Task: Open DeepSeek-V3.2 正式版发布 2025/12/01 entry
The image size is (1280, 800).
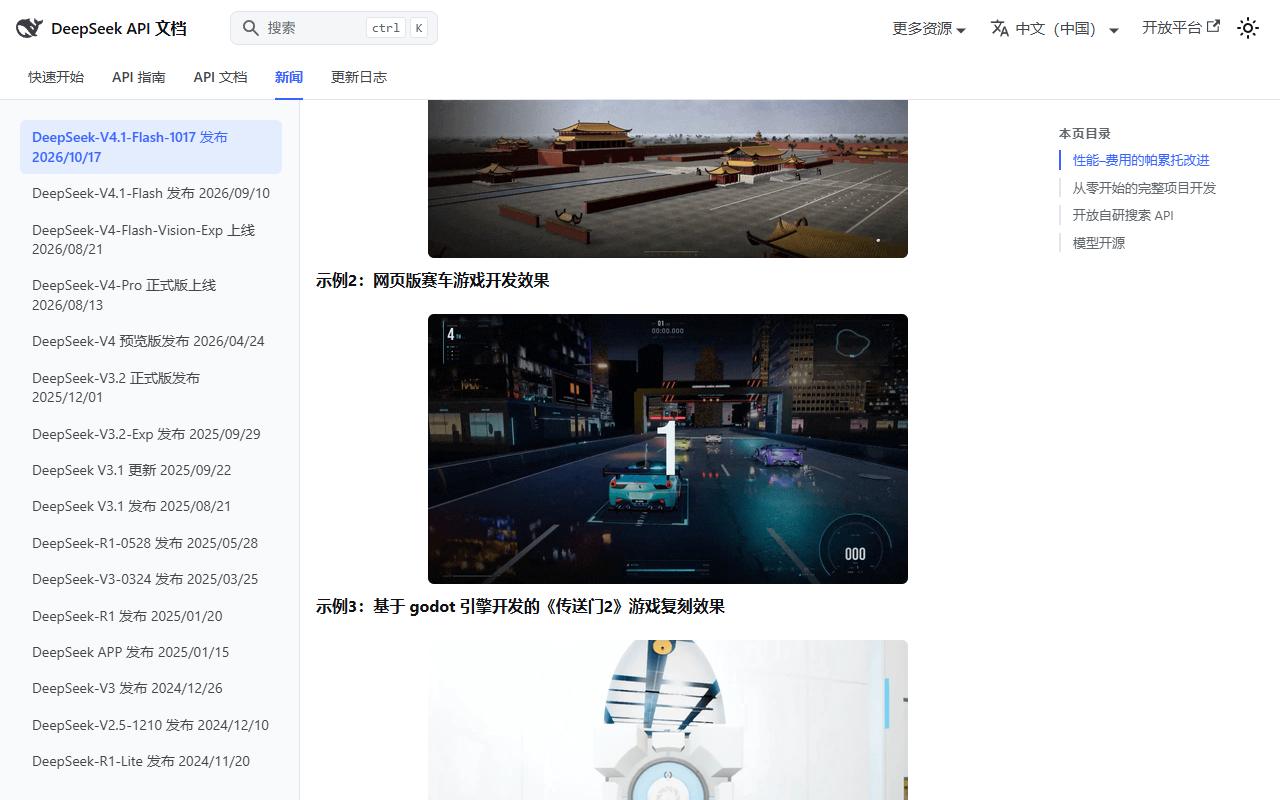Action: [151, 387]
